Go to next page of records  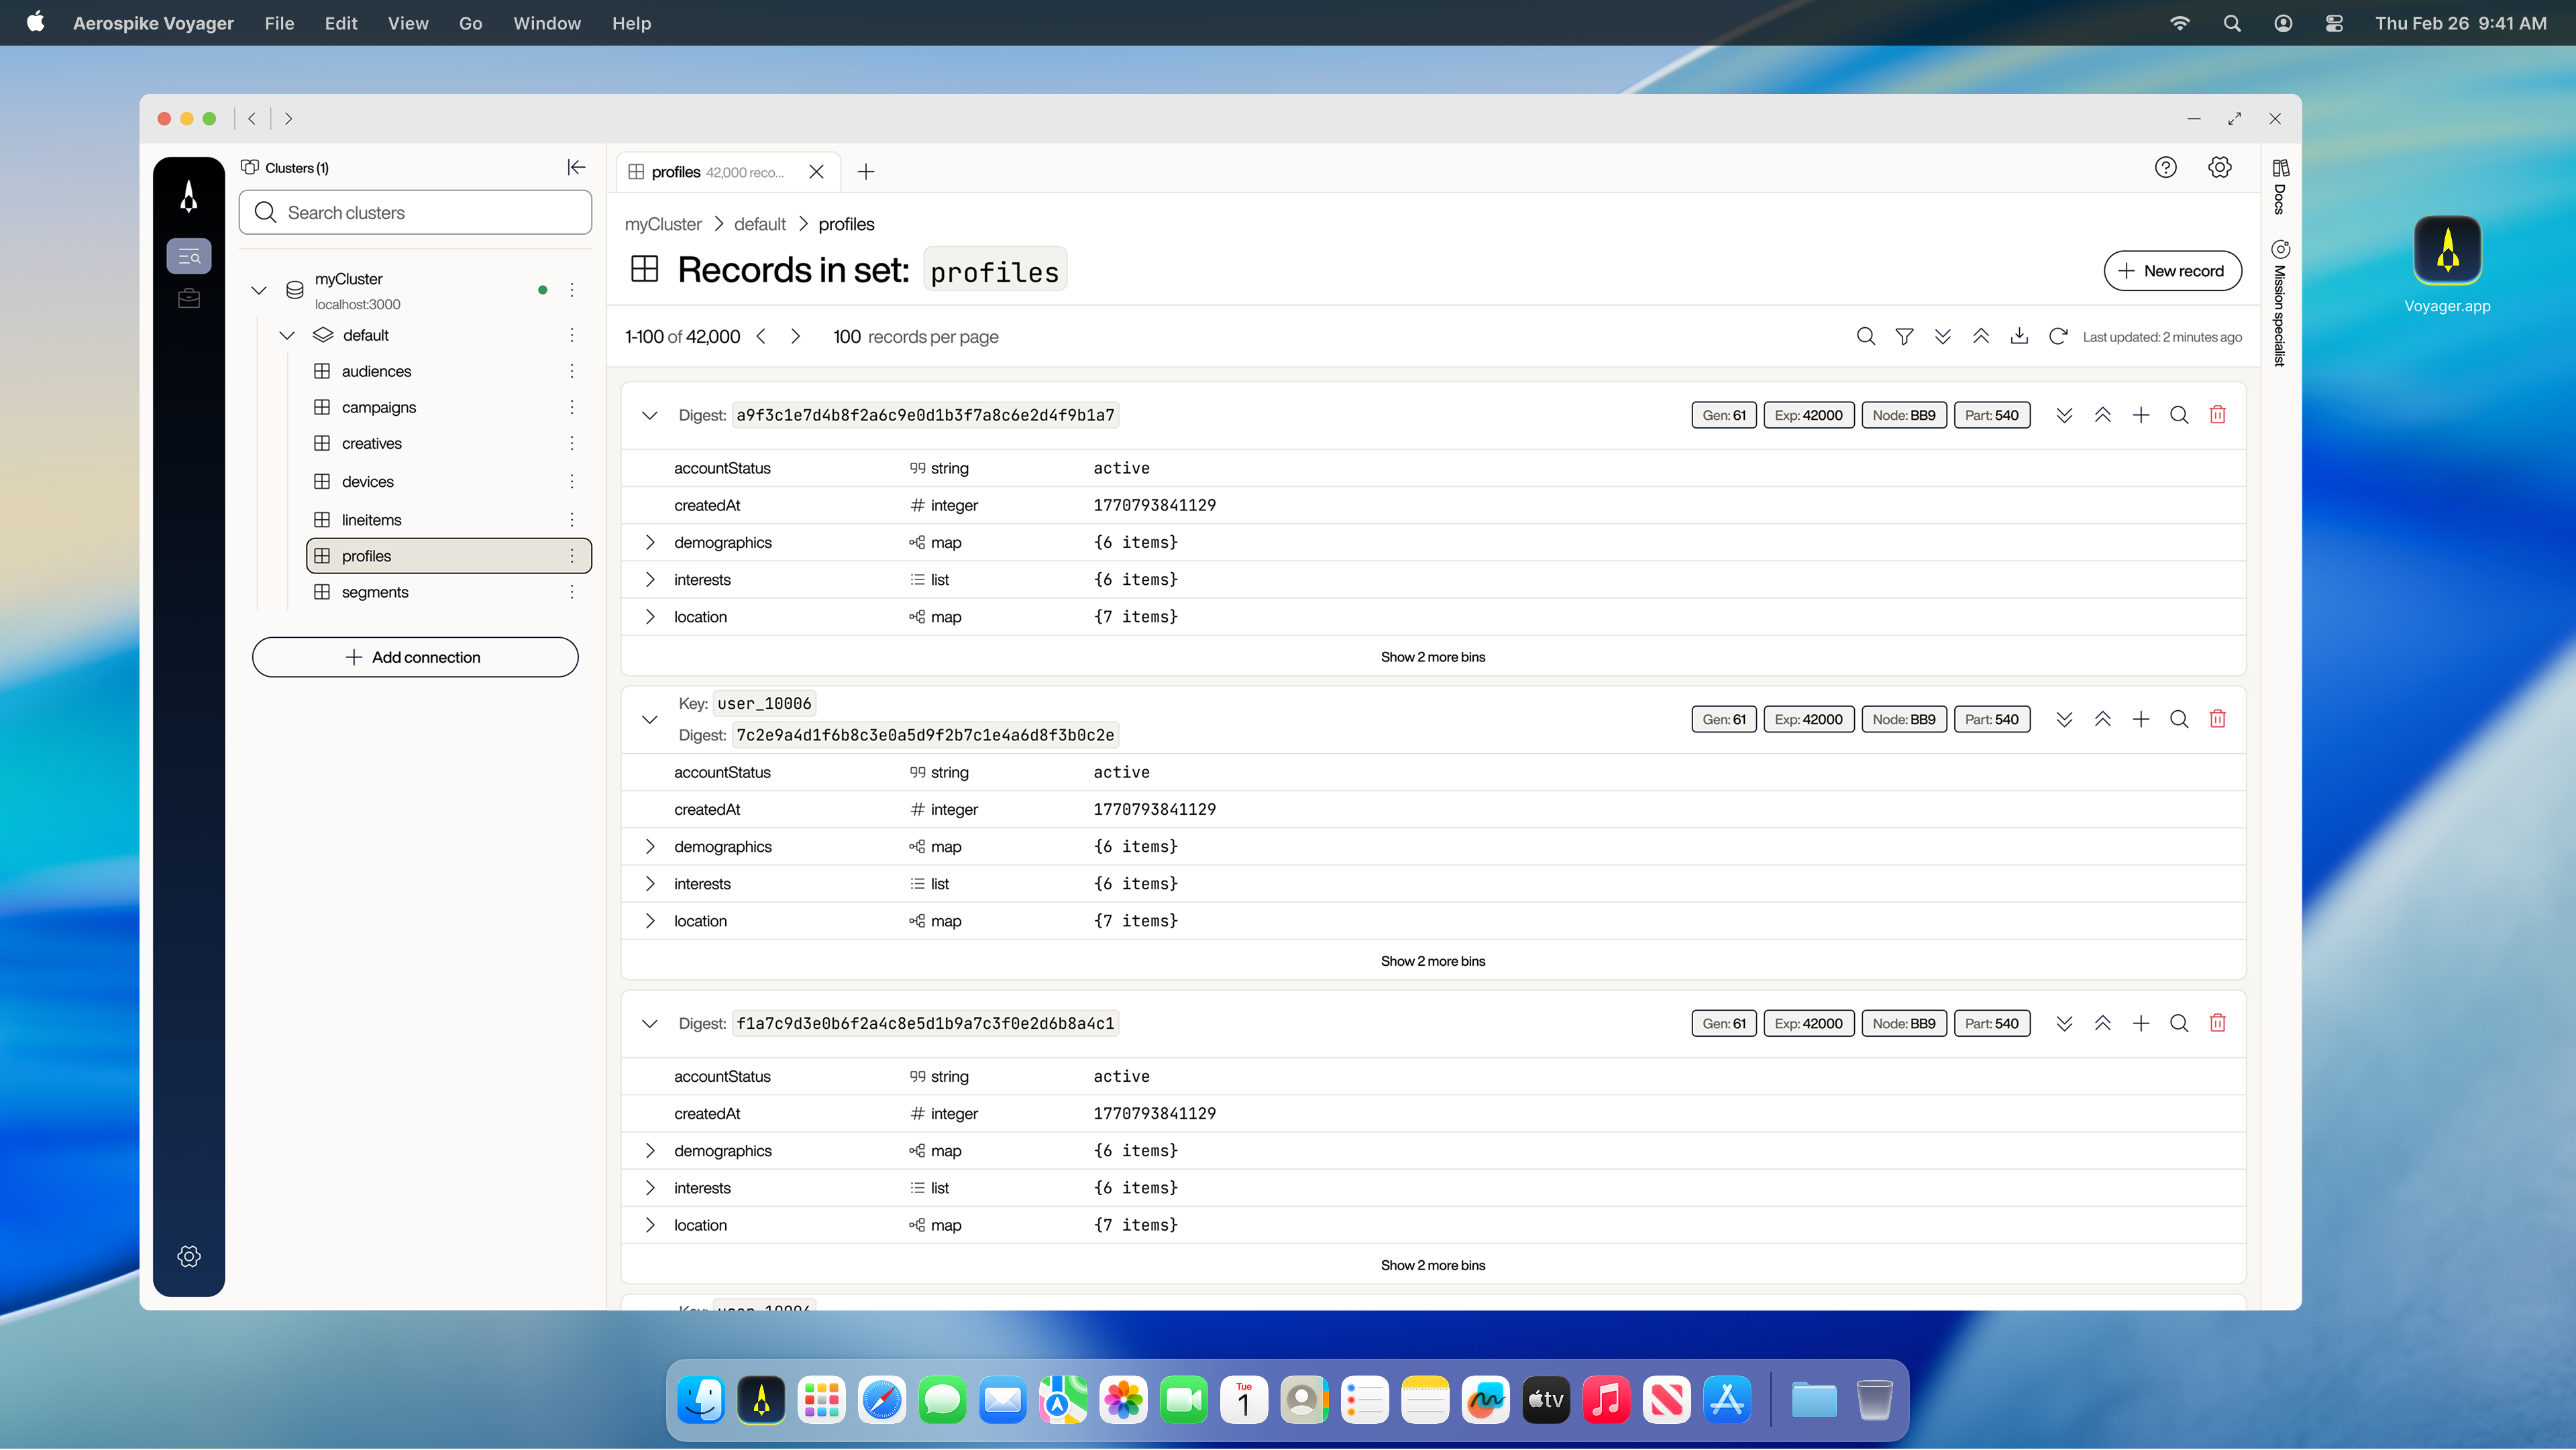point(795,337)
